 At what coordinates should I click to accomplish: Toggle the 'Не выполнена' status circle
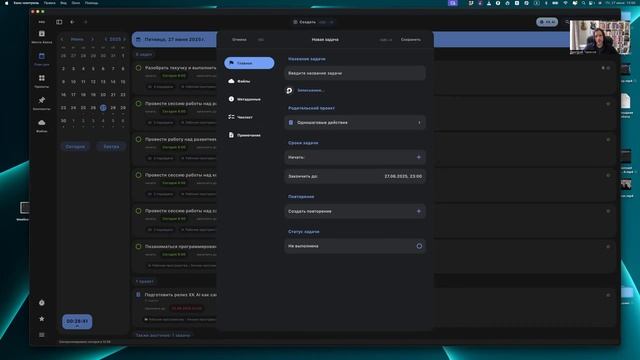click(x=419, y=246)
